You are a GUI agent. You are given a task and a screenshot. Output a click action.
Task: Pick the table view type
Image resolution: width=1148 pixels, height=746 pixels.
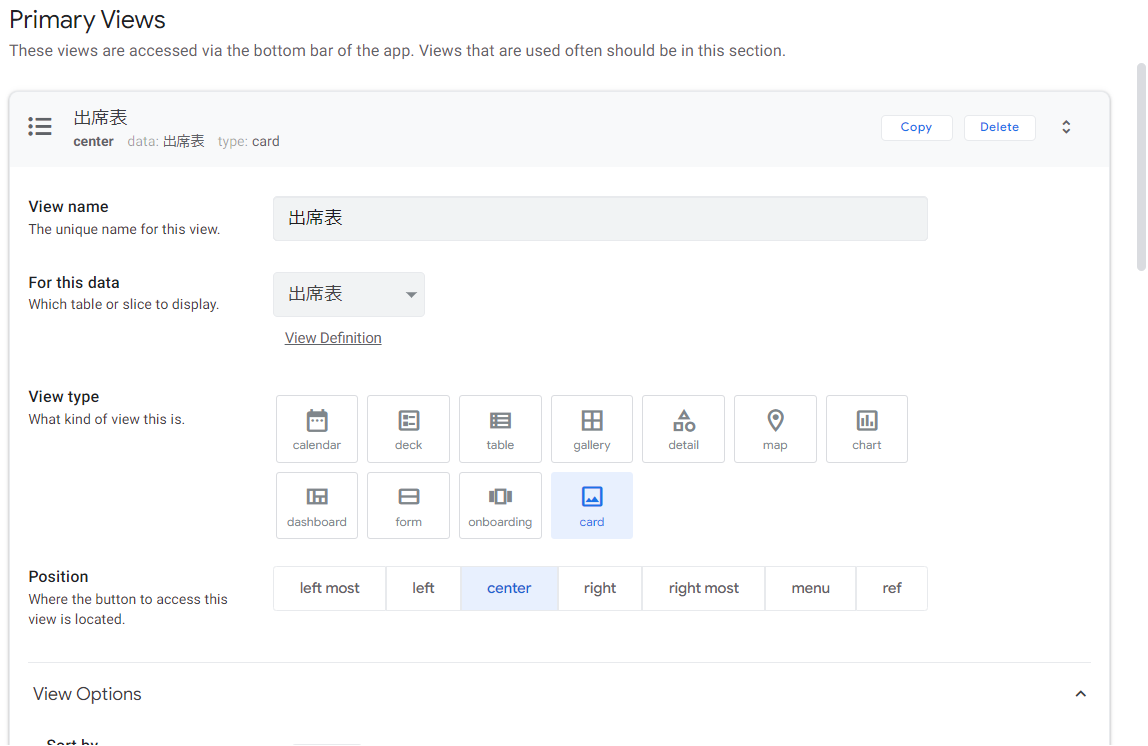(500, 429)
